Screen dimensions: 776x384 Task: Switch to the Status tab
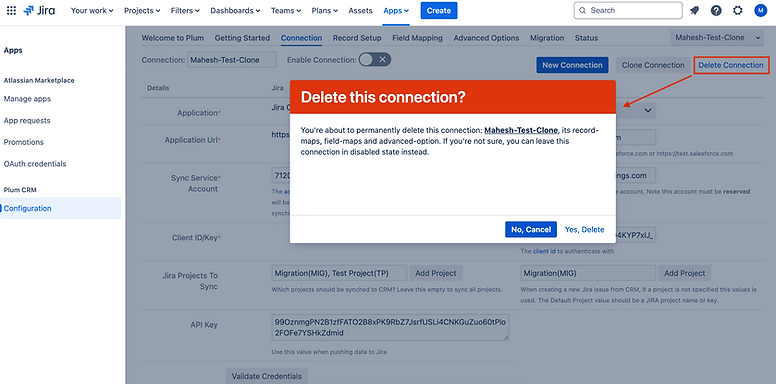point(586,38)
